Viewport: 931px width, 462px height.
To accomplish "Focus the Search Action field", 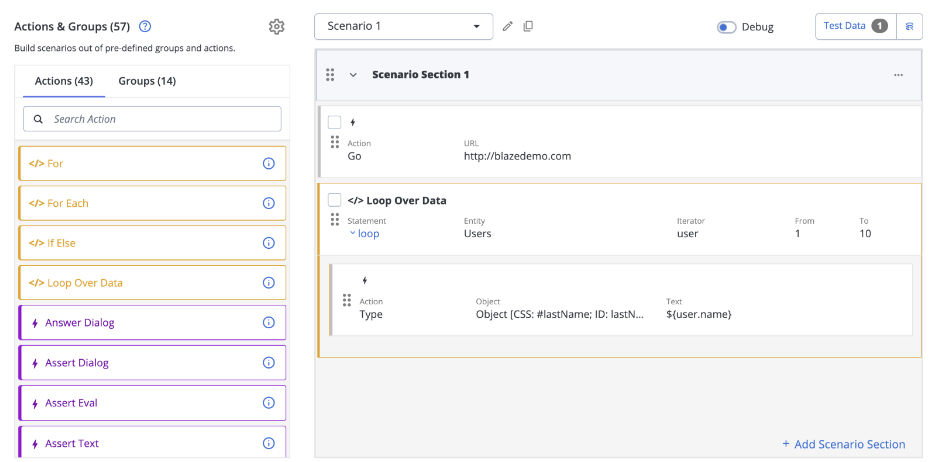I will pos(152,119).
